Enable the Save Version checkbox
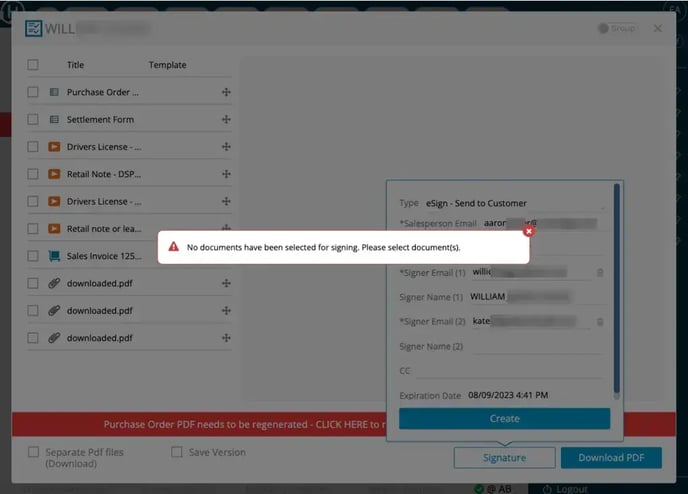 pos(177,452)
